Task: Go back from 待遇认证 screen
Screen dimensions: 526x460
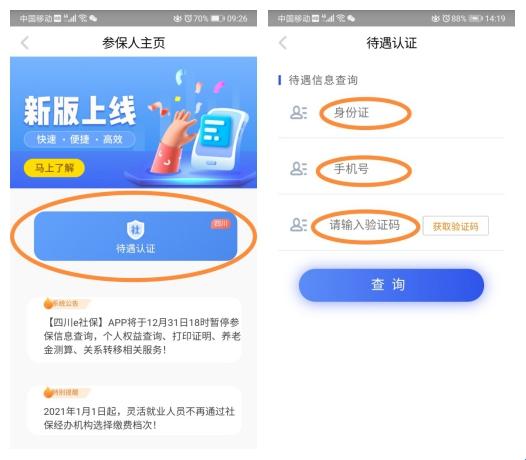Action: (x=283, y=43)
